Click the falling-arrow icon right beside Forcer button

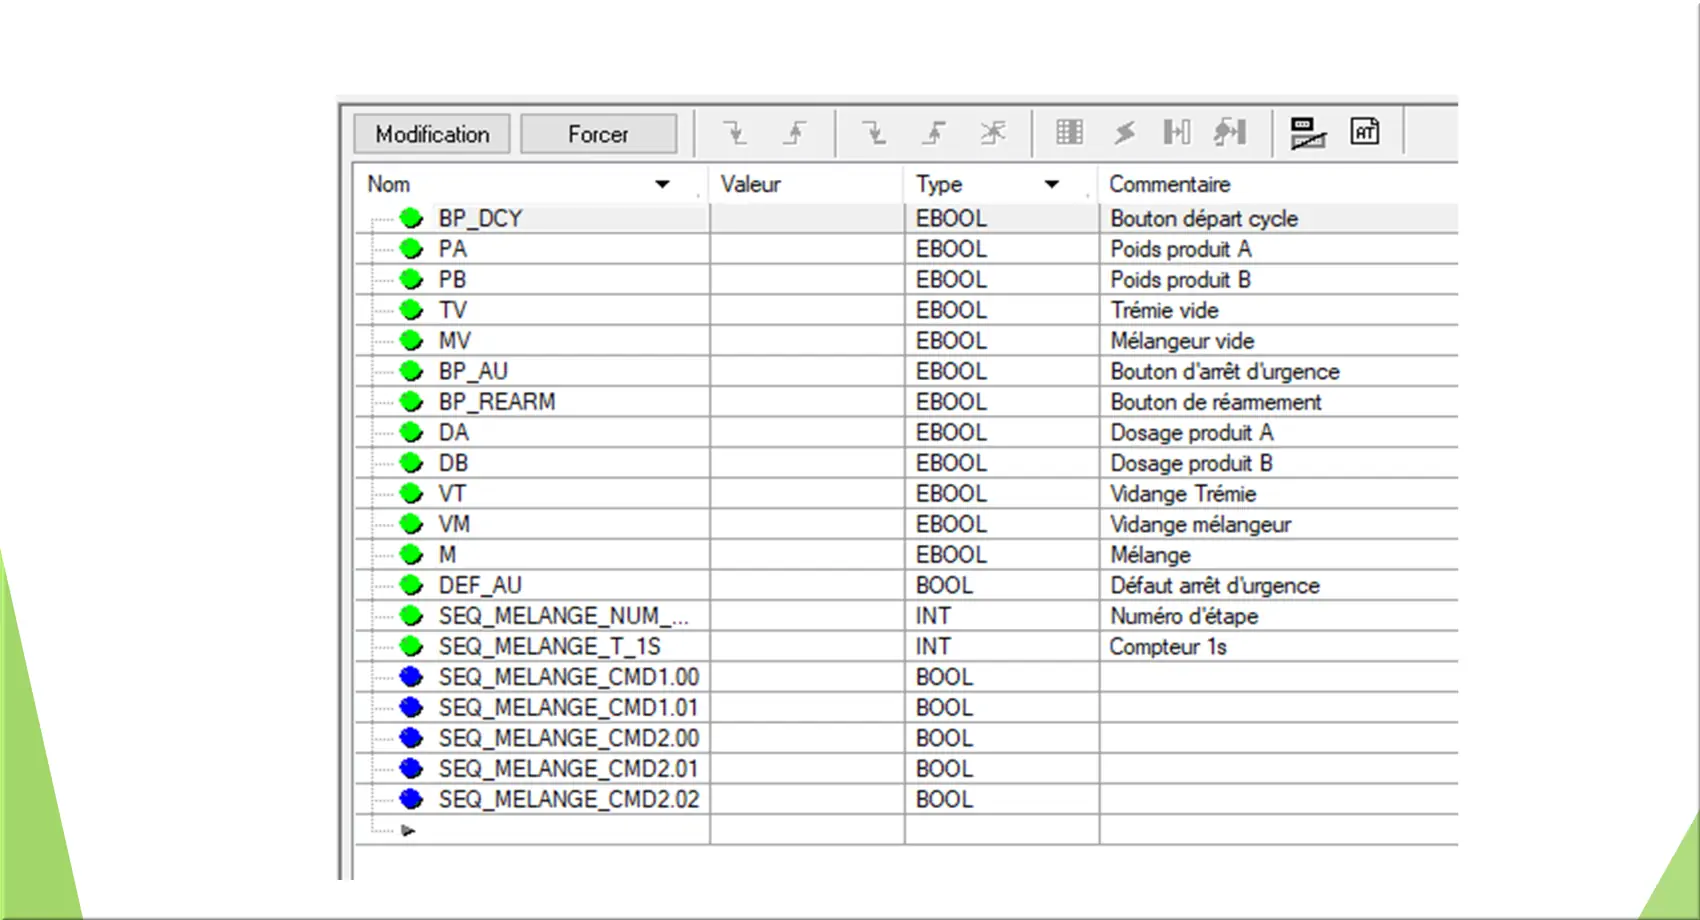pyautogui.click(x=735, y=132)
